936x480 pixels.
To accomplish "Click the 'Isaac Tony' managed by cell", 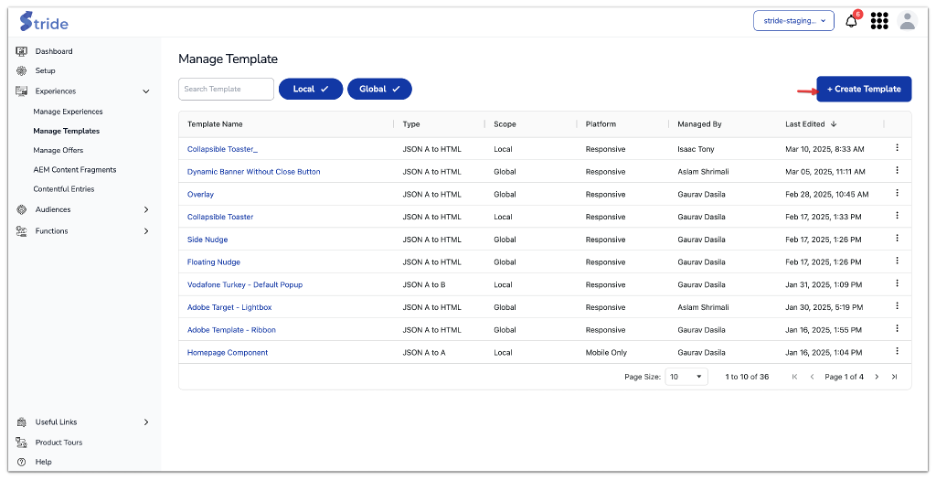I will click(695, 149).
